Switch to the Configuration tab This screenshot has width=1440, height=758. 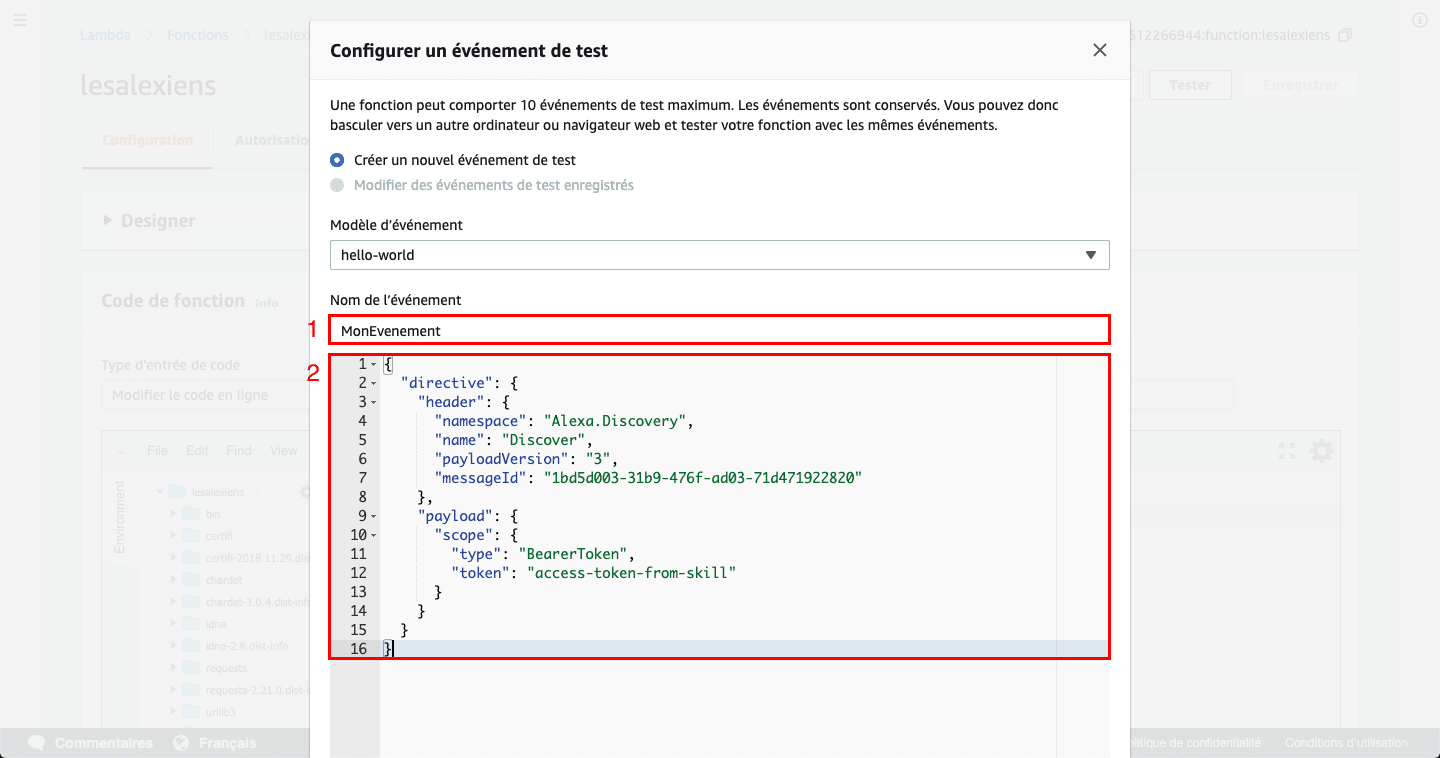[x=147, y=140]
